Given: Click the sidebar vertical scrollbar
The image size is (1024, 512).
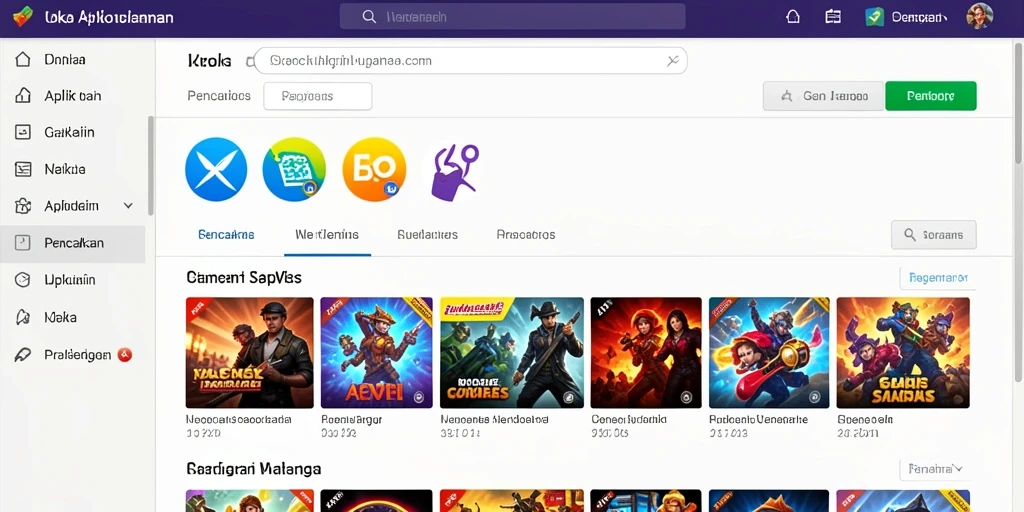Looking at the screenshot, I should coord(151,166).
